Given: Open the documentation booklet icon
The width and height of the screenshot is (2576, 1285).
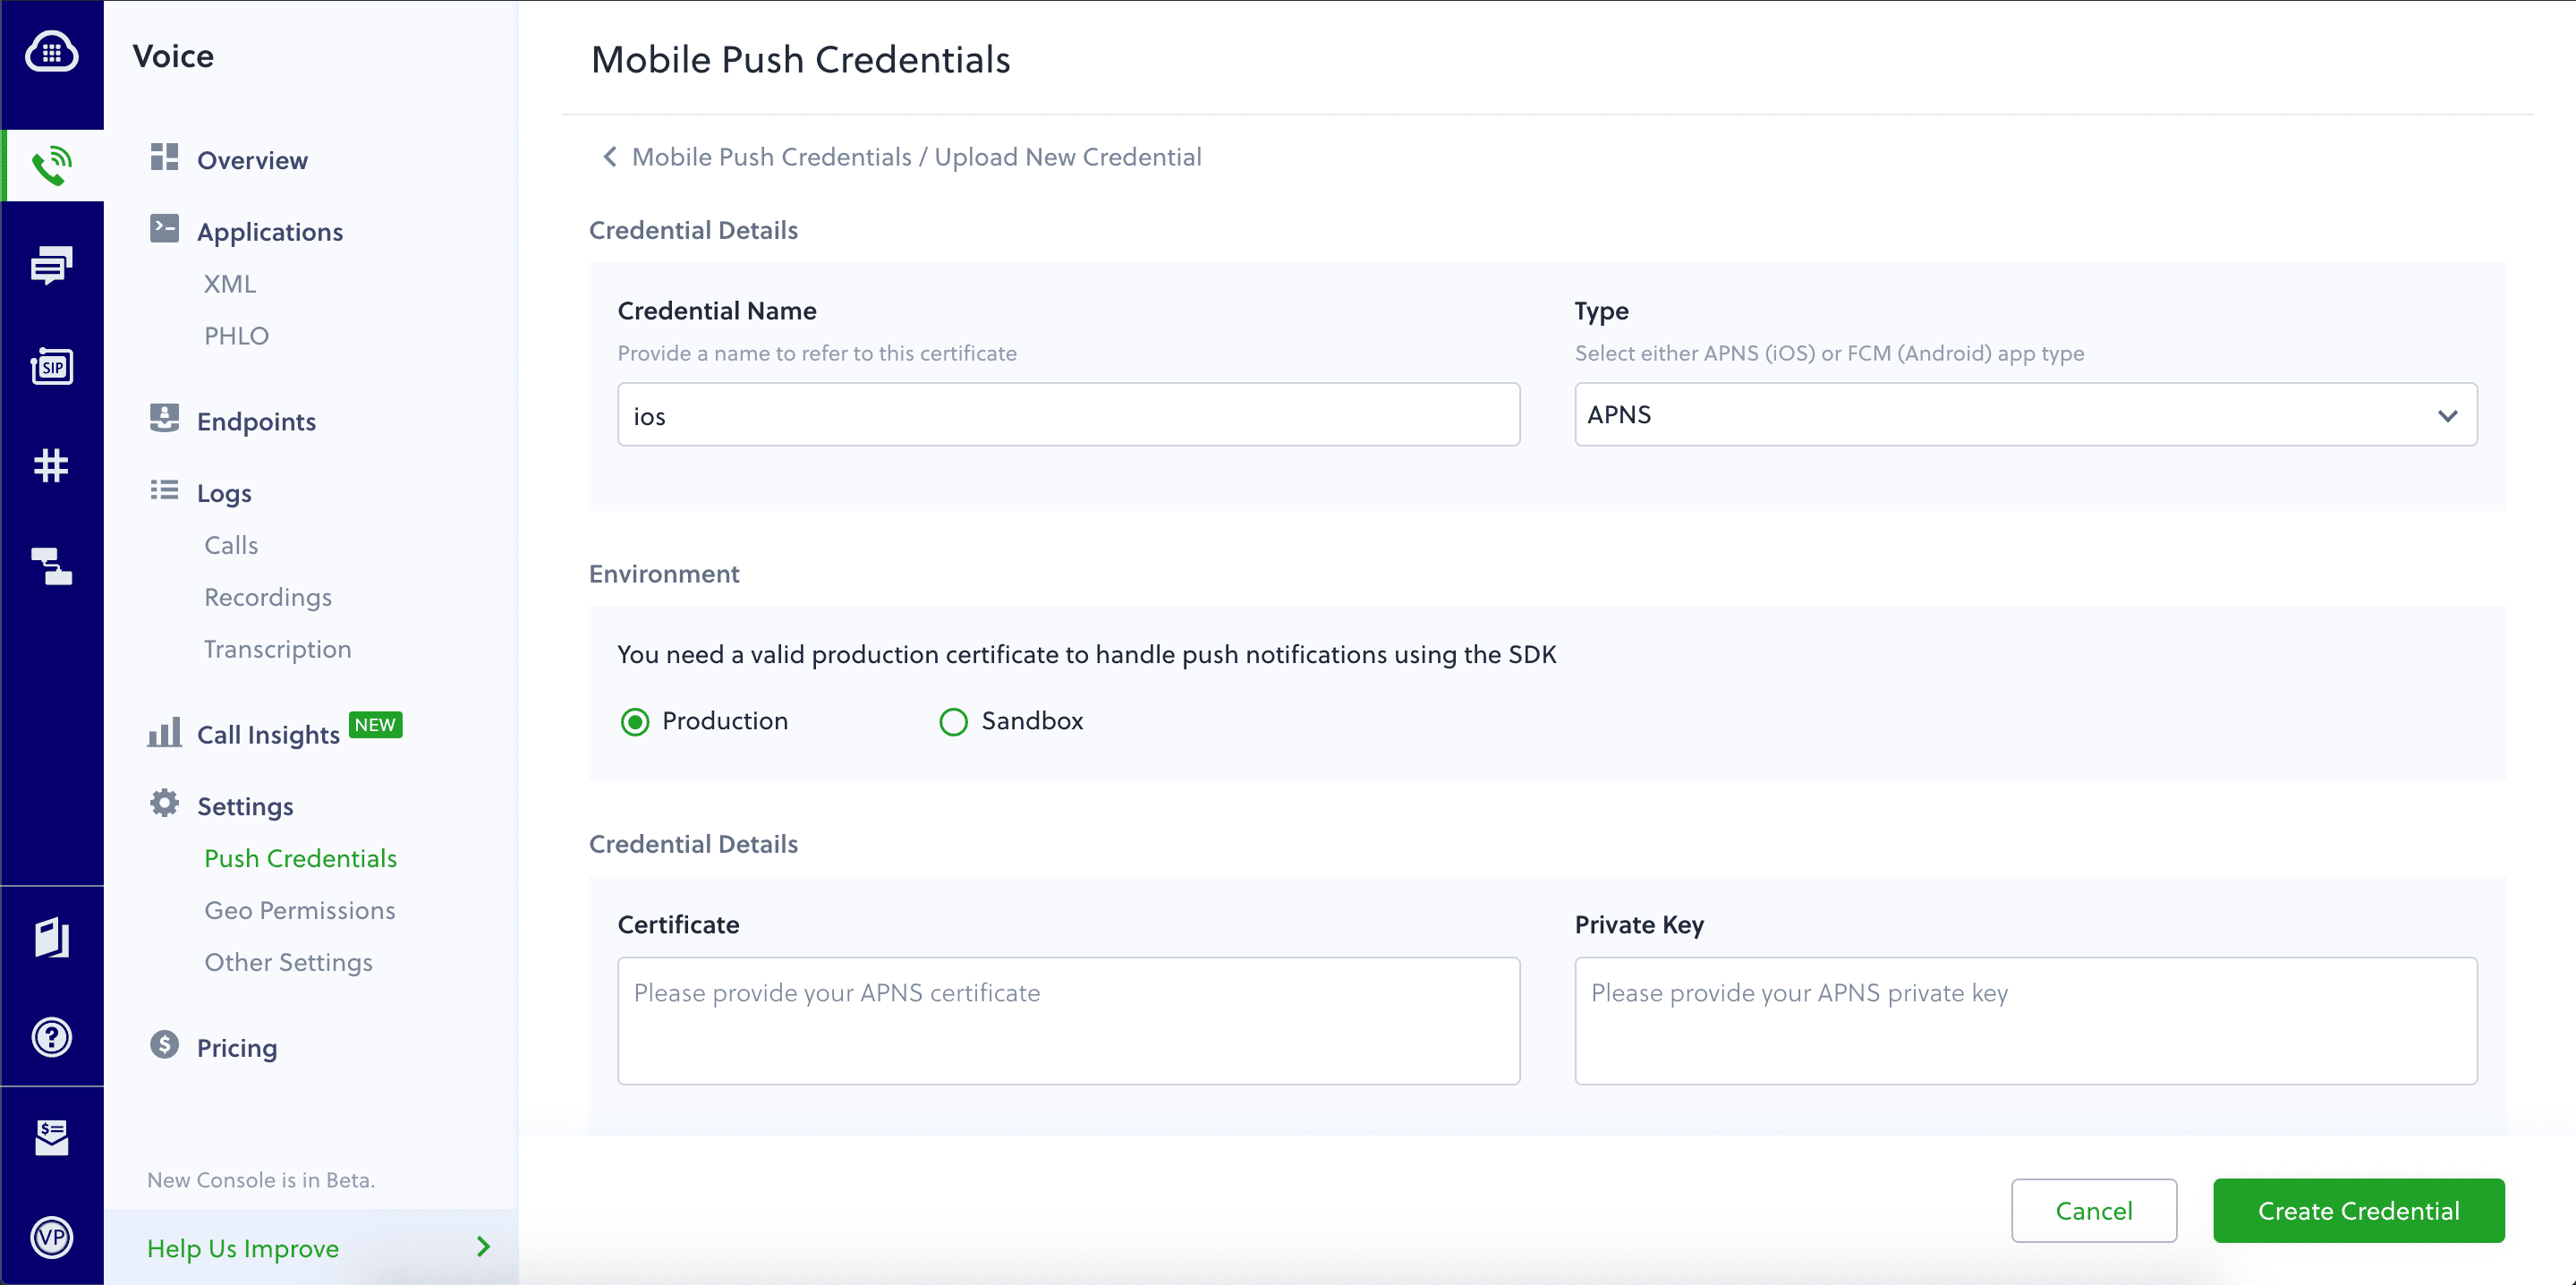Looking at the screenshot, I should tap(51, 938).
